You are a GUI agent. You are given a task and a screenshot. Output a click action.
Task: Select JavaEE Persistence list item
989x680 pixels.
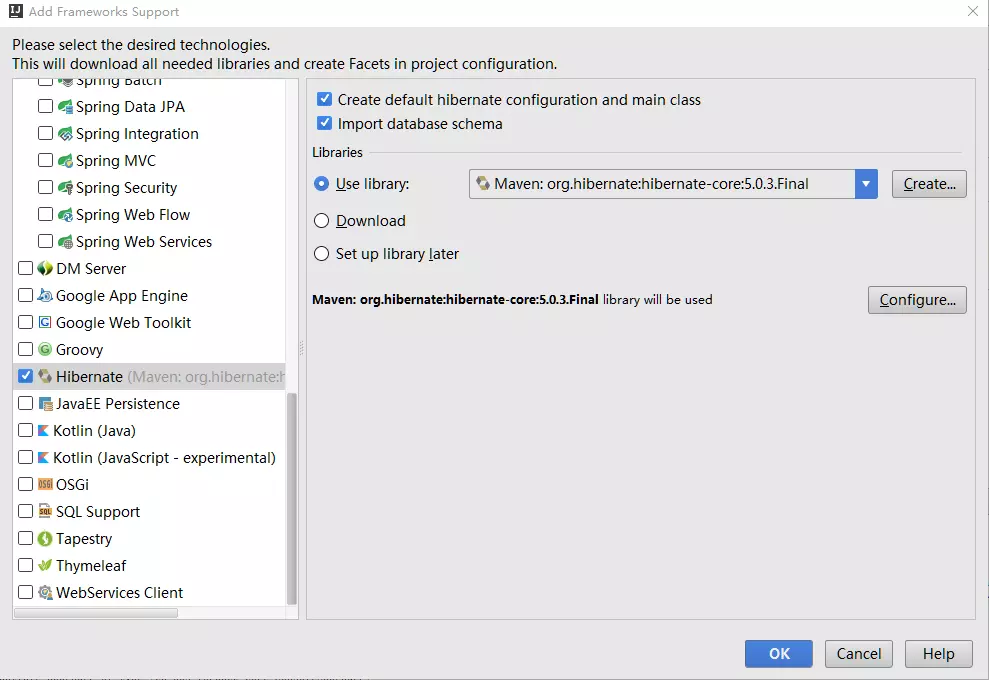pyautogui.click(x=118, y=404)
